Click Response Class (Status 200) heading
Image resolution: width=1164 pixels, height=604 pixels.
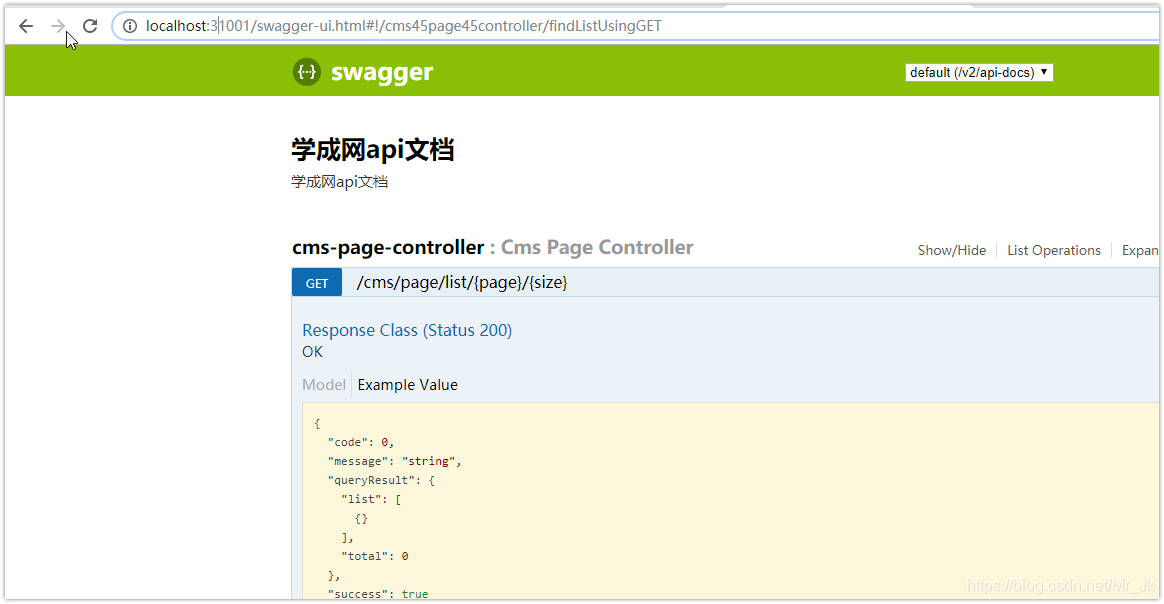pyautogui.click(x=407, y=330)
